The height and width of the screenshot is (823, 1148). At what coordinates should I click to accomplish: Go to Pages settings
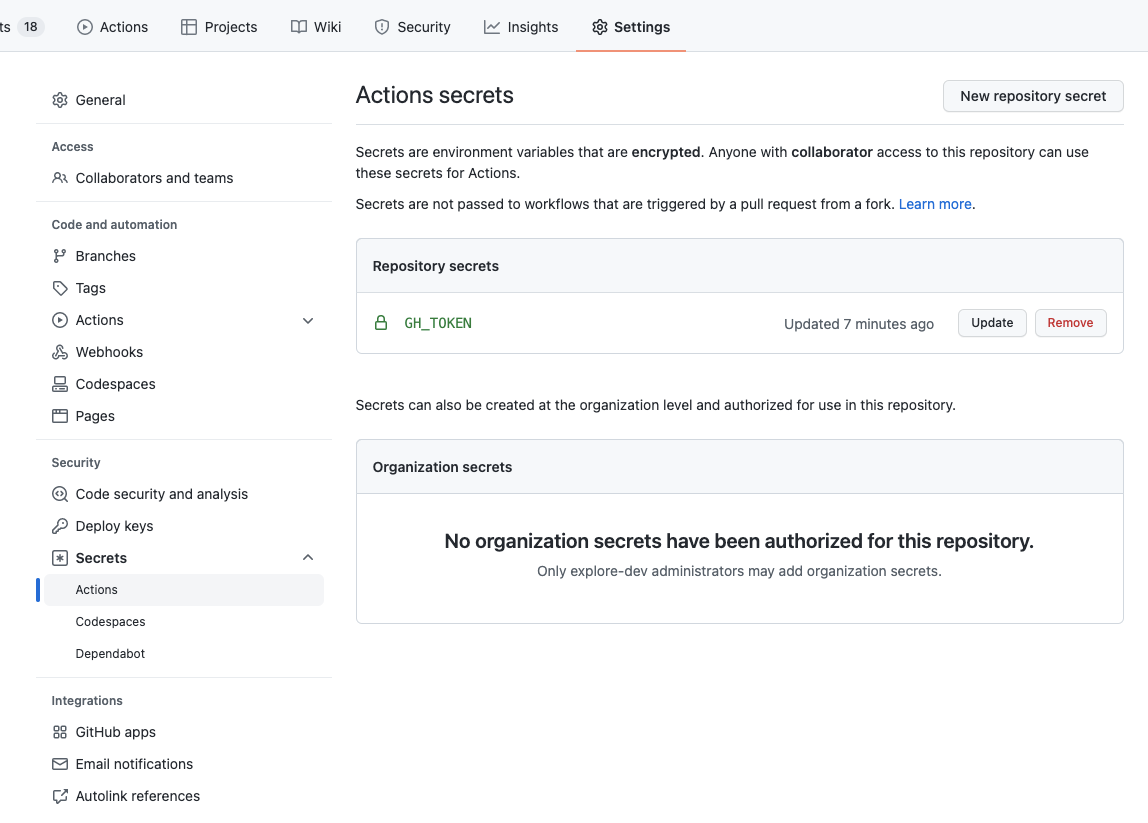[x=184, y=416]
